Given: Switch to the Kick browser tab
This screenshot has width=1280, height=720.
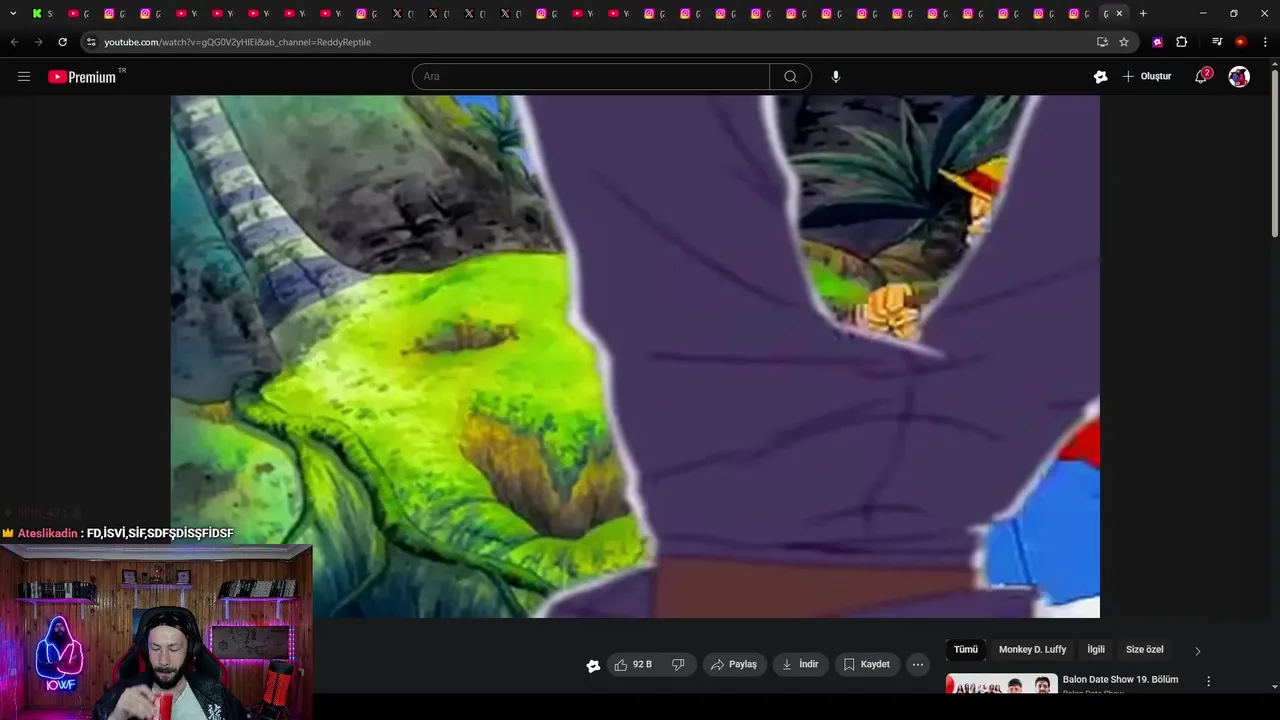Looking at the screenshot, I should coord(42,13).
